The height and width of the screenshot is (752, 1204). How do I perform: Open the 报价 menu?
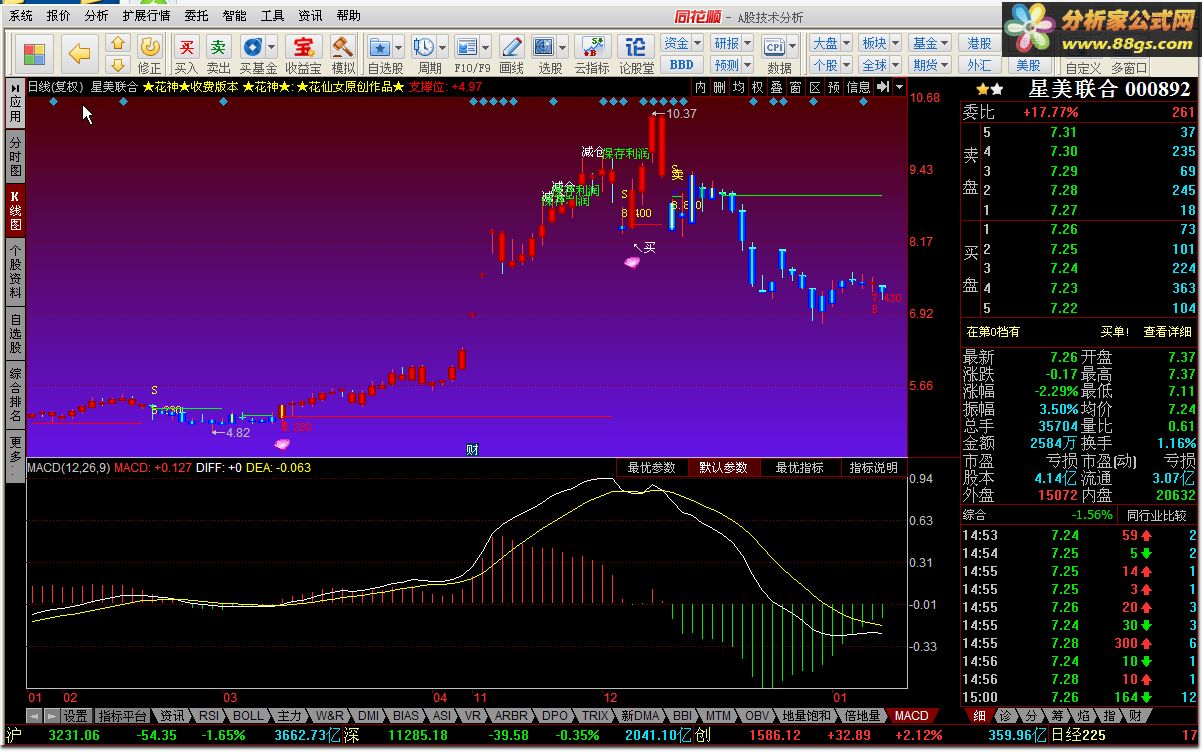[58, 16]
